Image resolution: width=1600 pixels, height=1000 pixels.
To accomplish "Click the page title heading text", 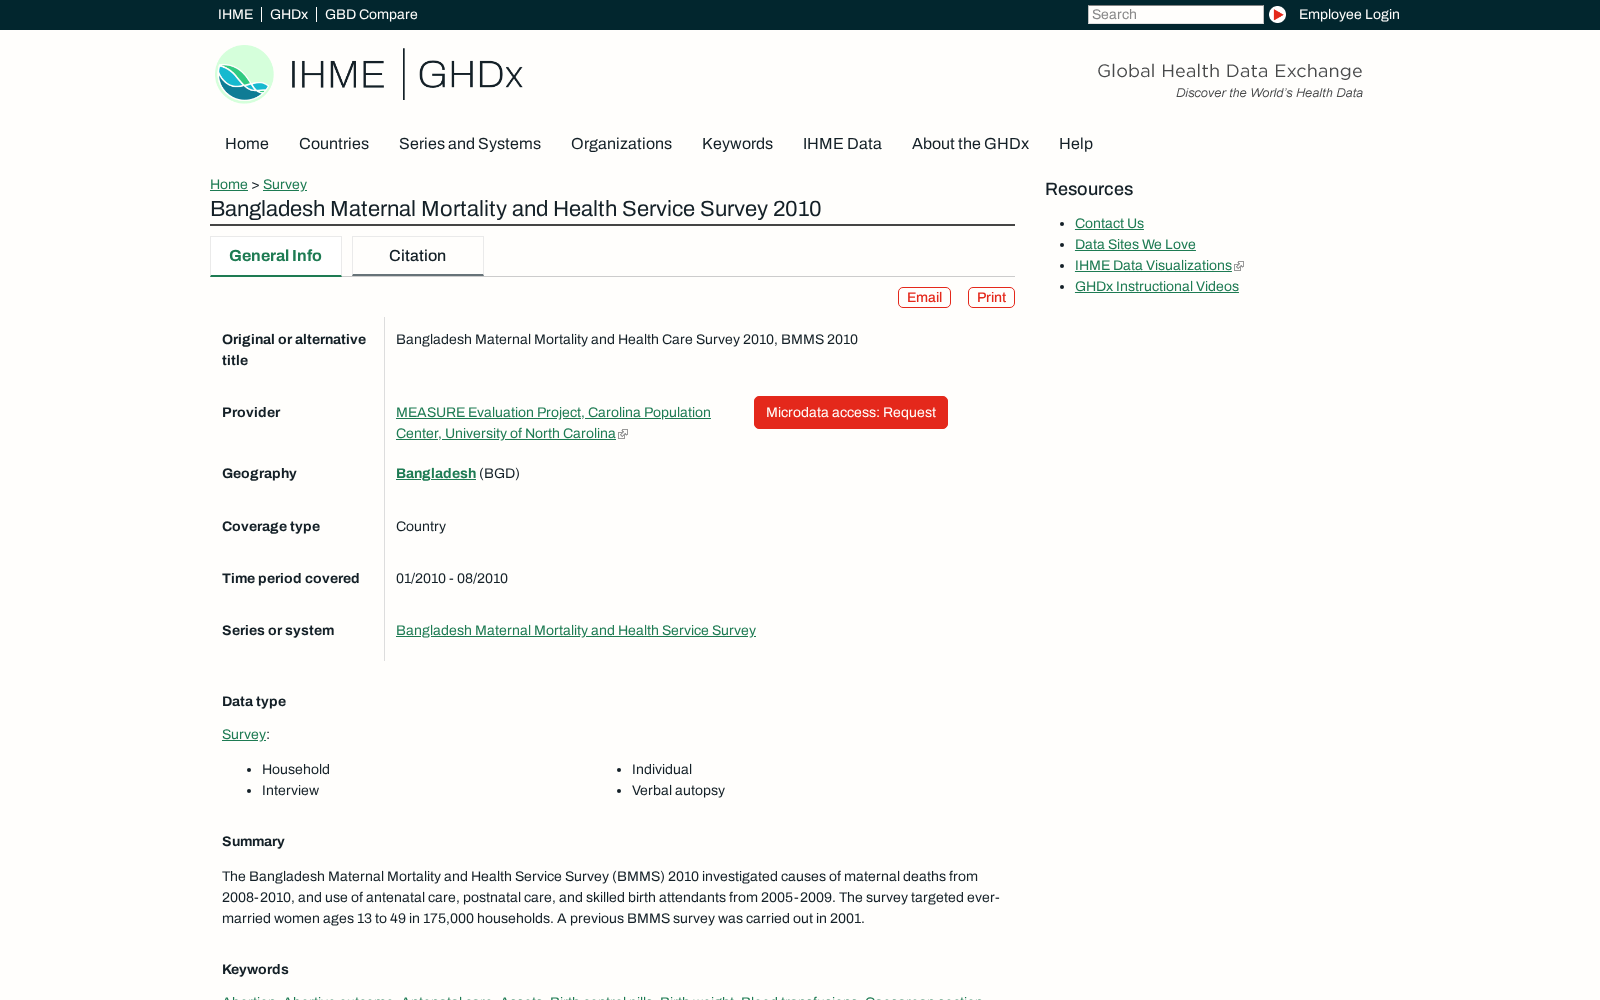I will coord(516,209).
